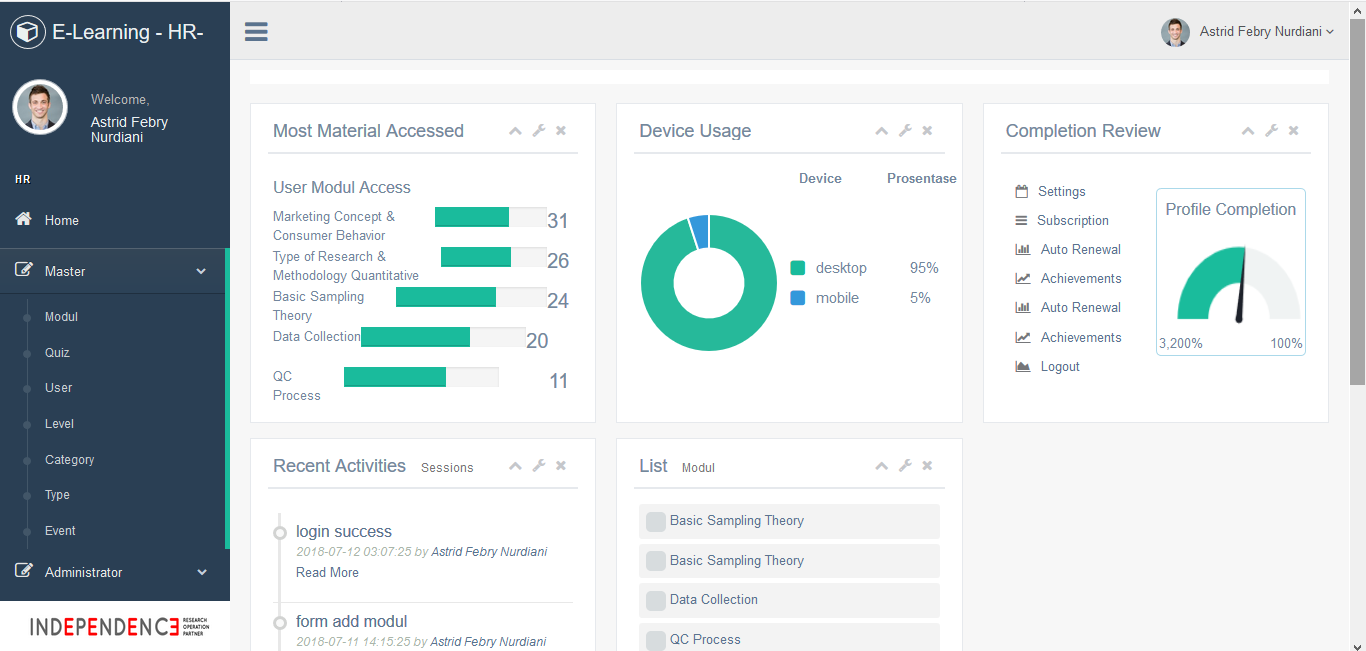1366x651 pixels.
Task: Open the Quiz item in sidebar
Action: pos(57,353)
